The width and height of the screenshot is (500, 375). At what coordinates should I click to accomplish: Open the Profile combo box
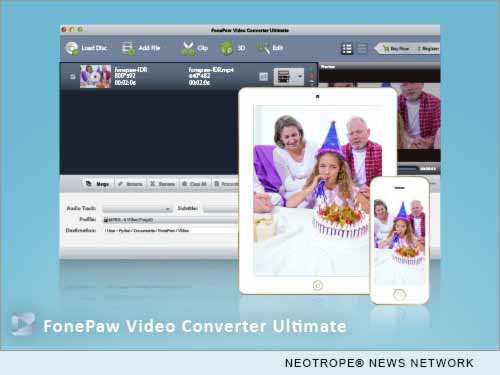pyautogui.click(x=170, y=220)
